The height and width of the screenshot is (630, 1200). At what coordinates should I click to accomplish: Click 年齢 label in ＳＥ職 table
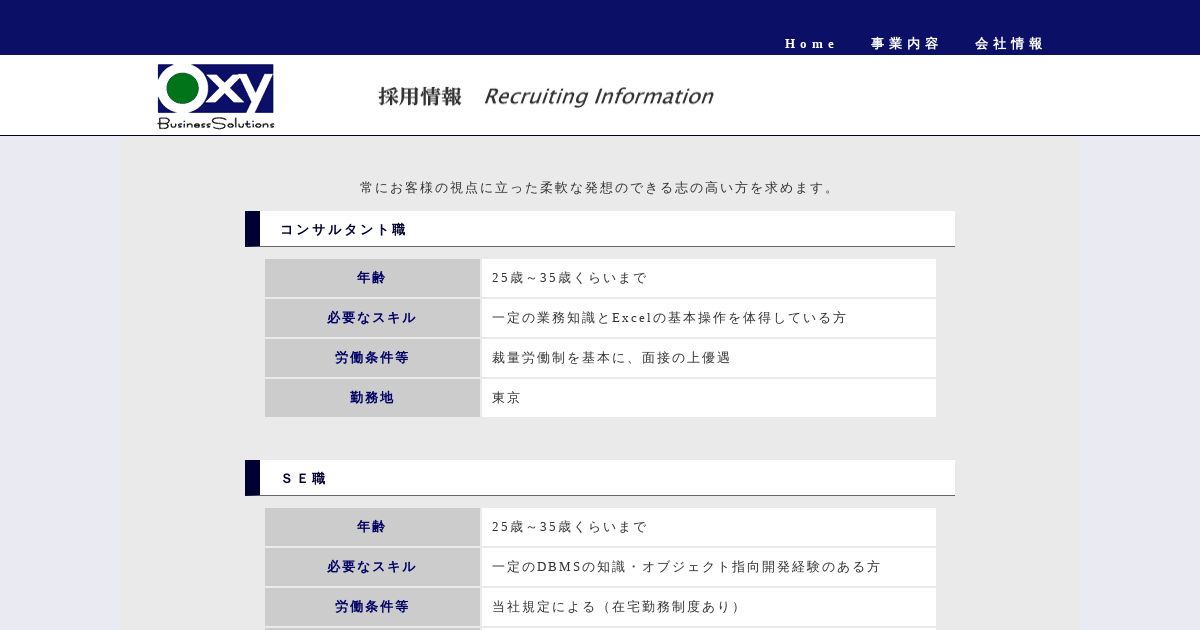(x=372, y=527)
